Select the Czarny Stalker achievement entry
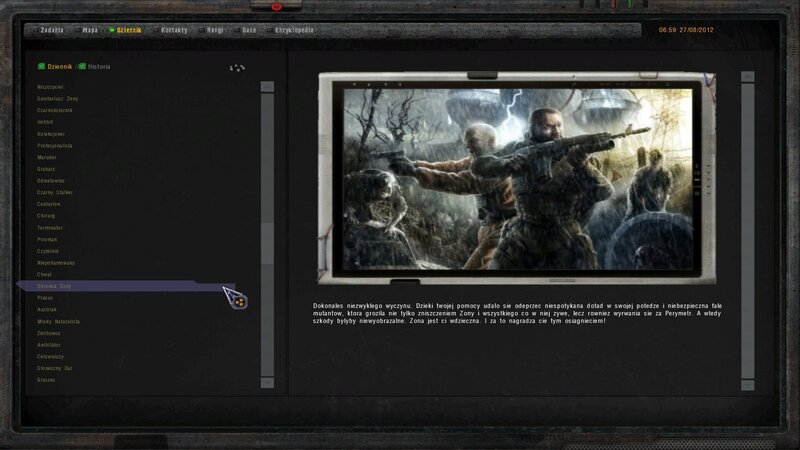Image resolution: width=800 pixels, height=450 pixels. [x=54, y=192]
